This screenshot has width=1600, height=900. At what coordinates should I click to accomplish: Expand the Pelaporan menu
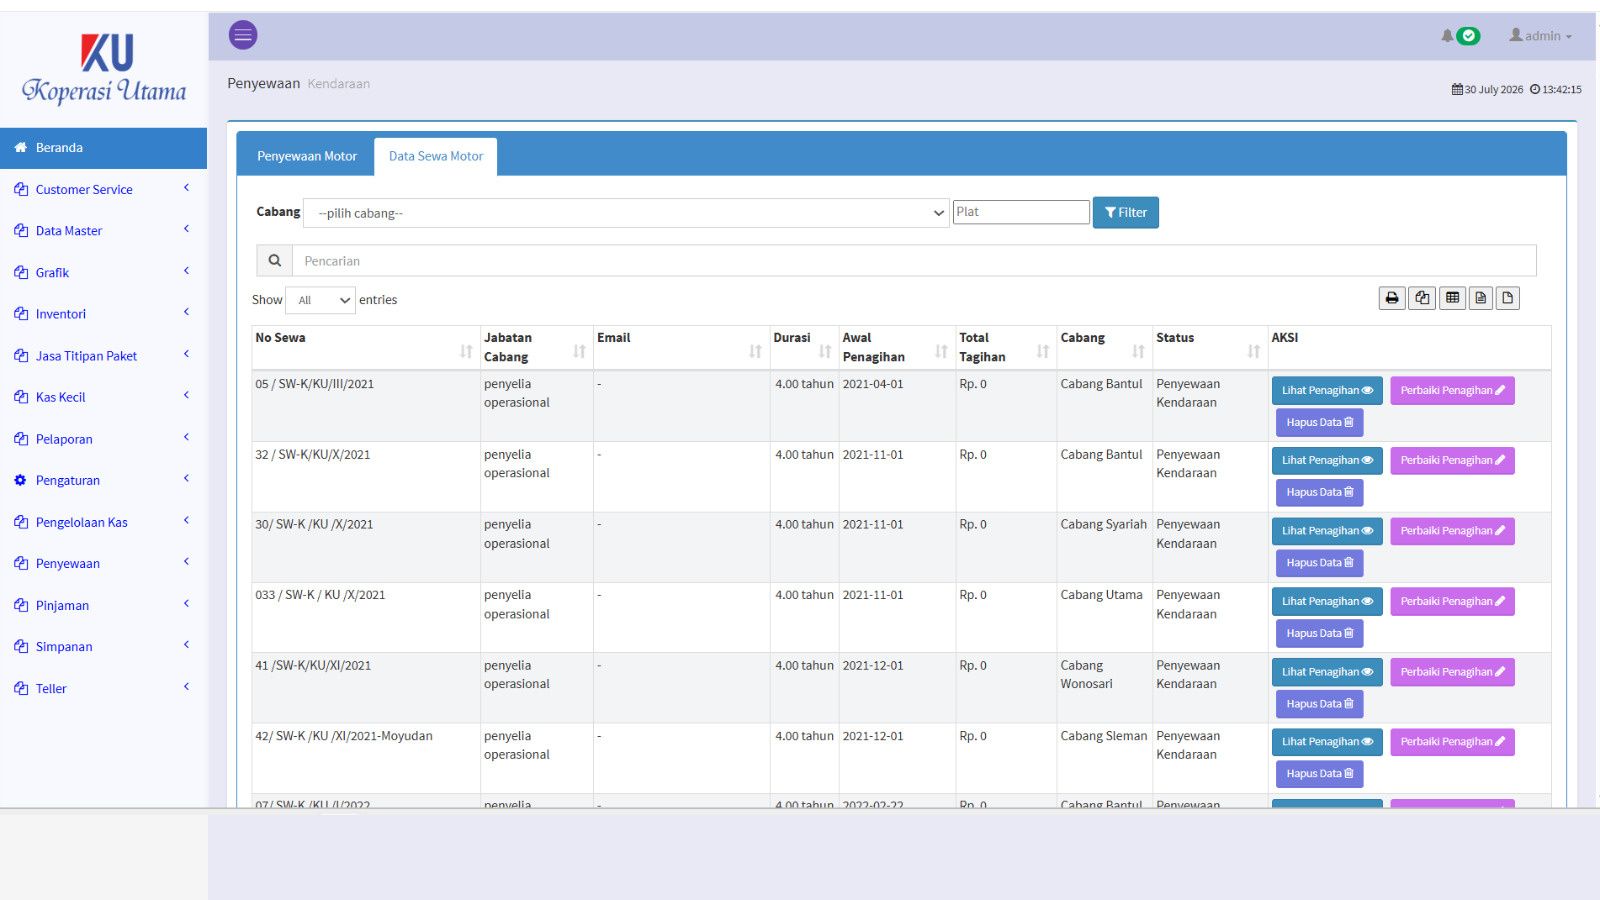(103, 439)
